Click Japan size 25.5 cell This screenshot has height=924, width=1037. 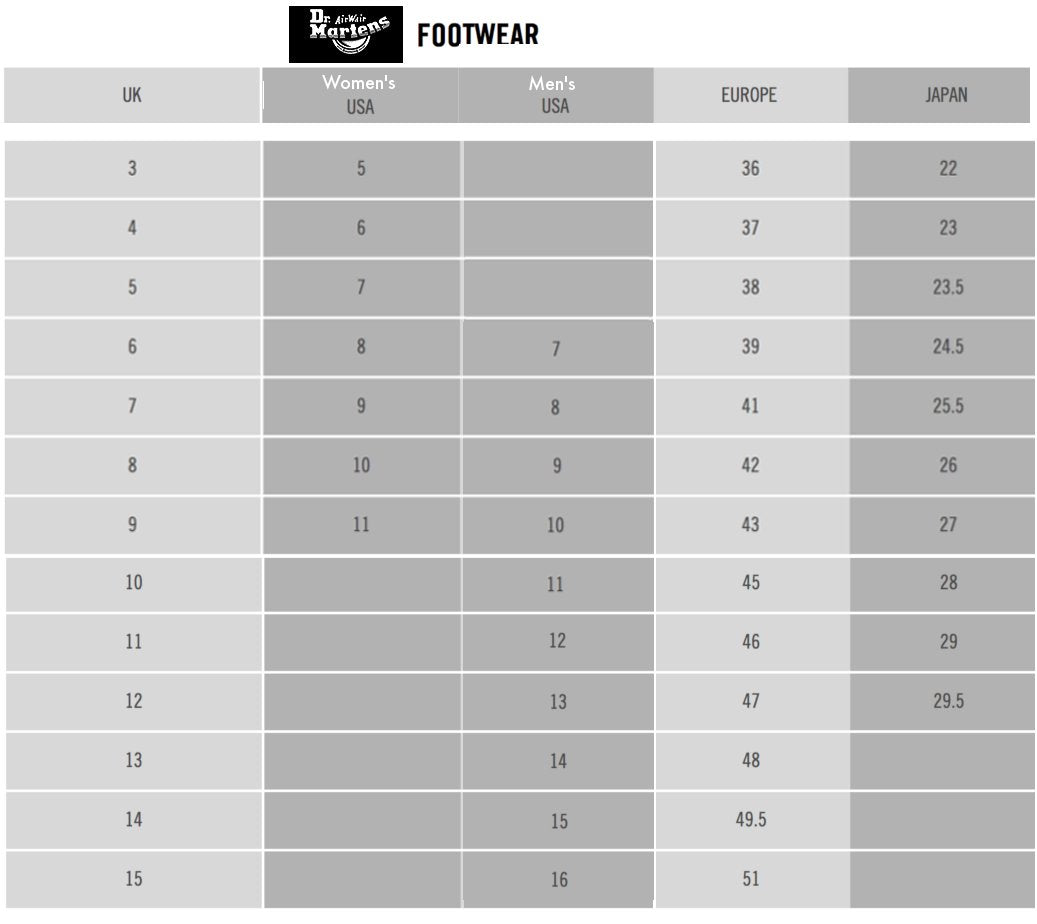[948, 406]
